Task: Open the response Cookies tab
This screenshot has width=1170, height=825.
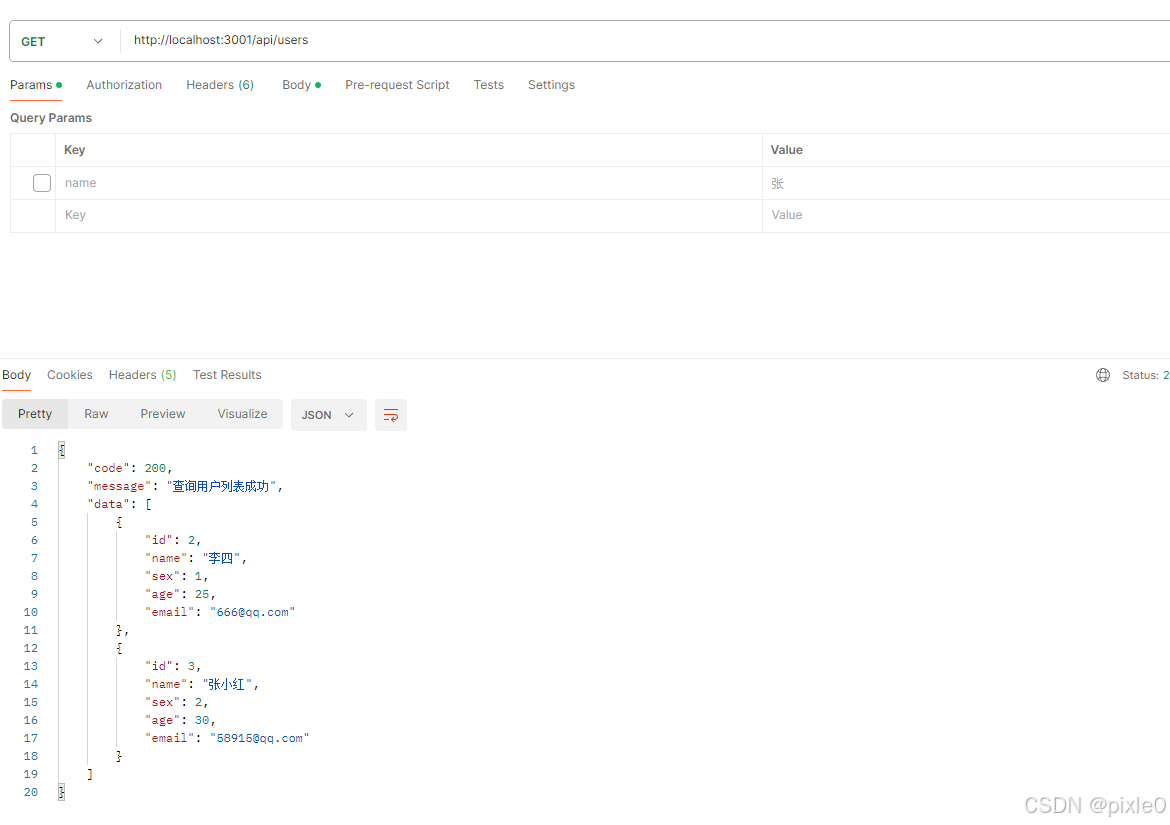Action: (x=69, y=375)
